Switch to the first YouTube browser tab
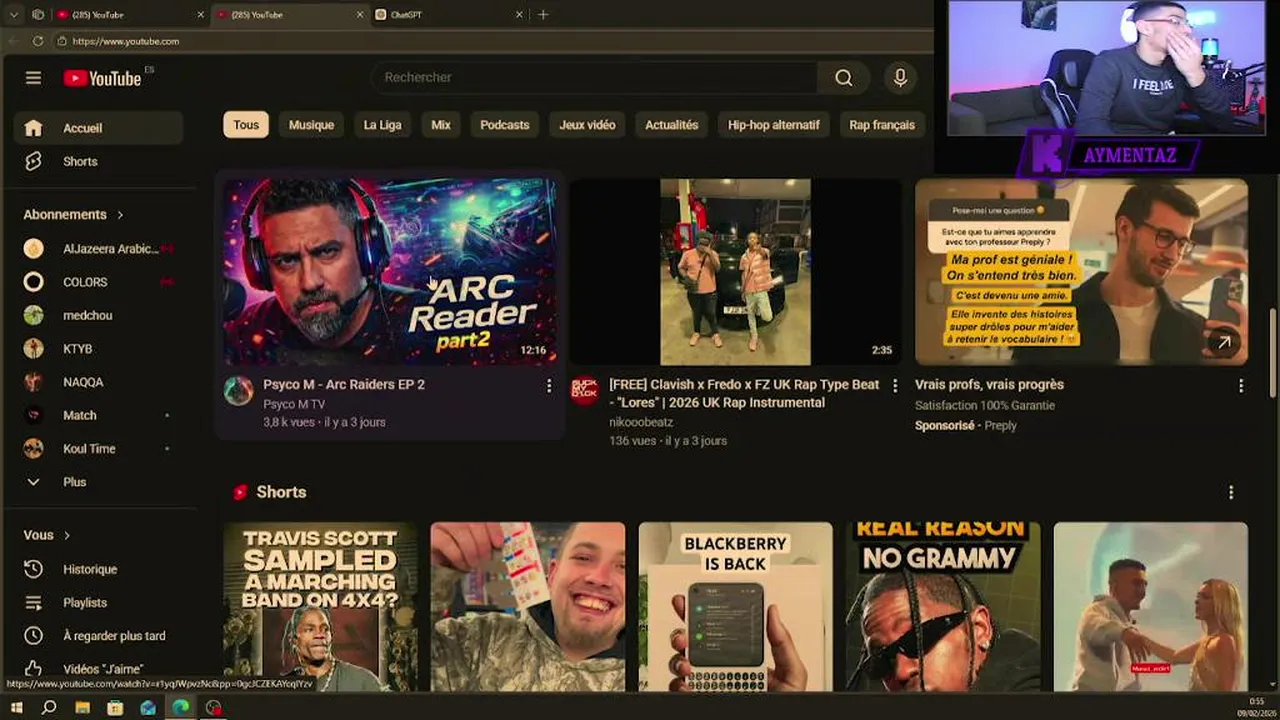 click(x=129, y=15)
